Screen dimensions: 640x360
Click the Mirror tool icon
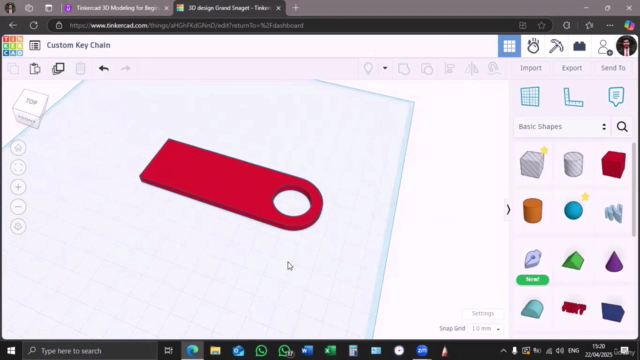(471, 69)
